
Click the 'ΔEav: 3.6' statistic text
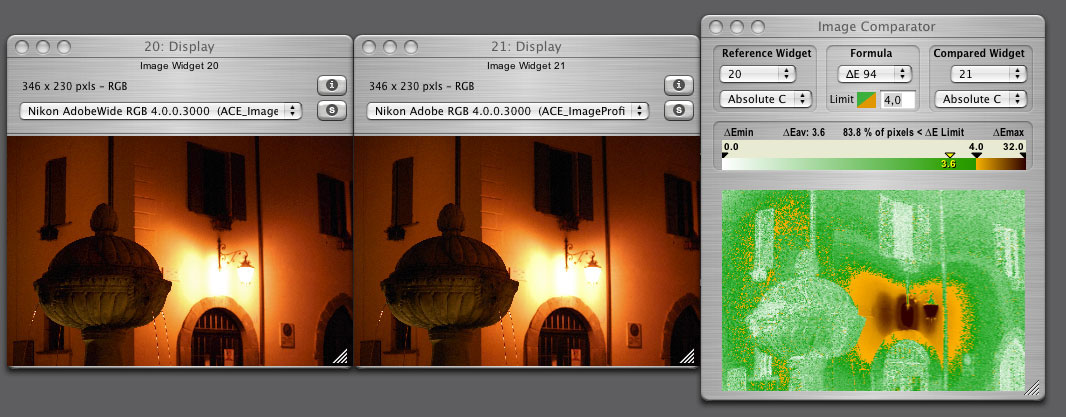point(804,132)
